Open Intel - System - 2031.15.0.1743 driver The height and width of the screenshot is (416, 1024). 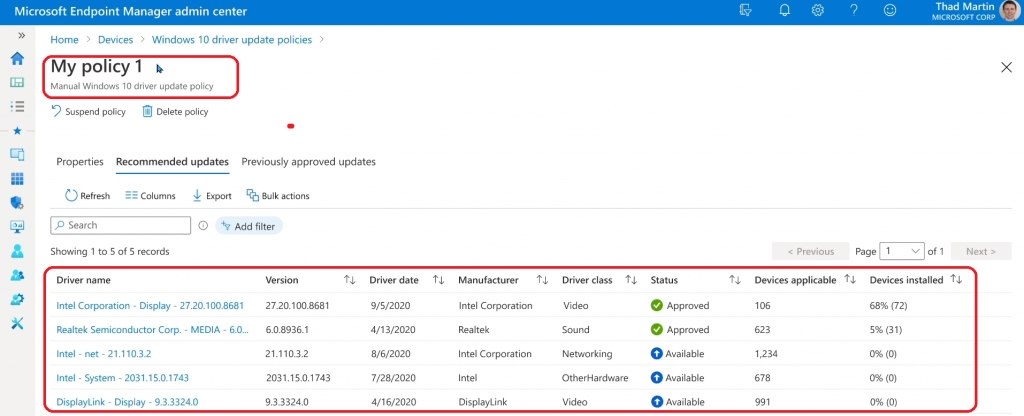click(x=123, y=378)
